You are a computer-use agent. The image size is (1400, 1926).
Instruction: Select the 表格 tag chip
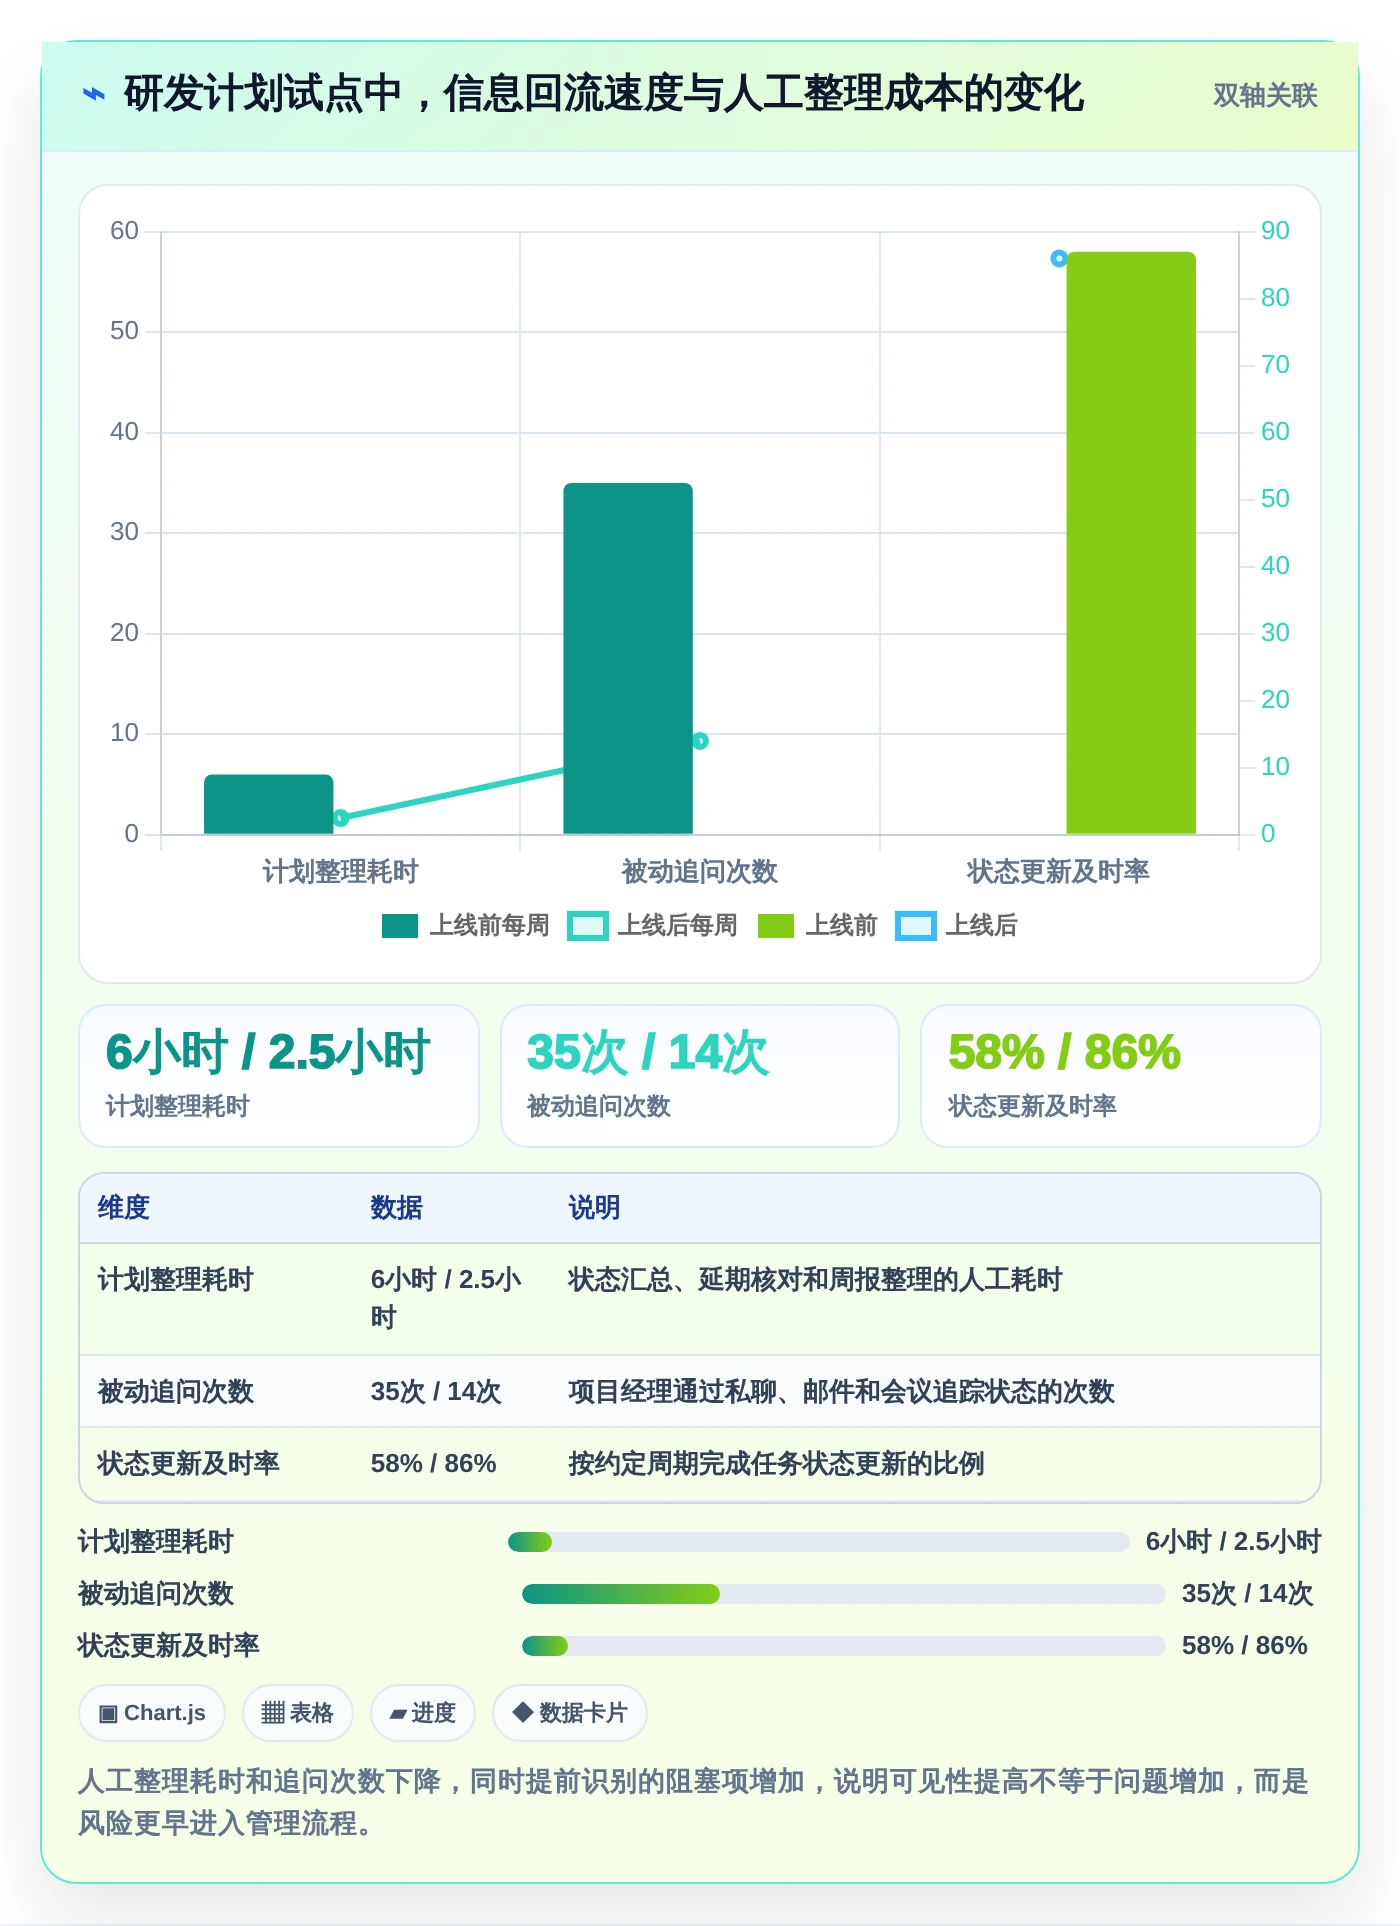coord(297,1713)
